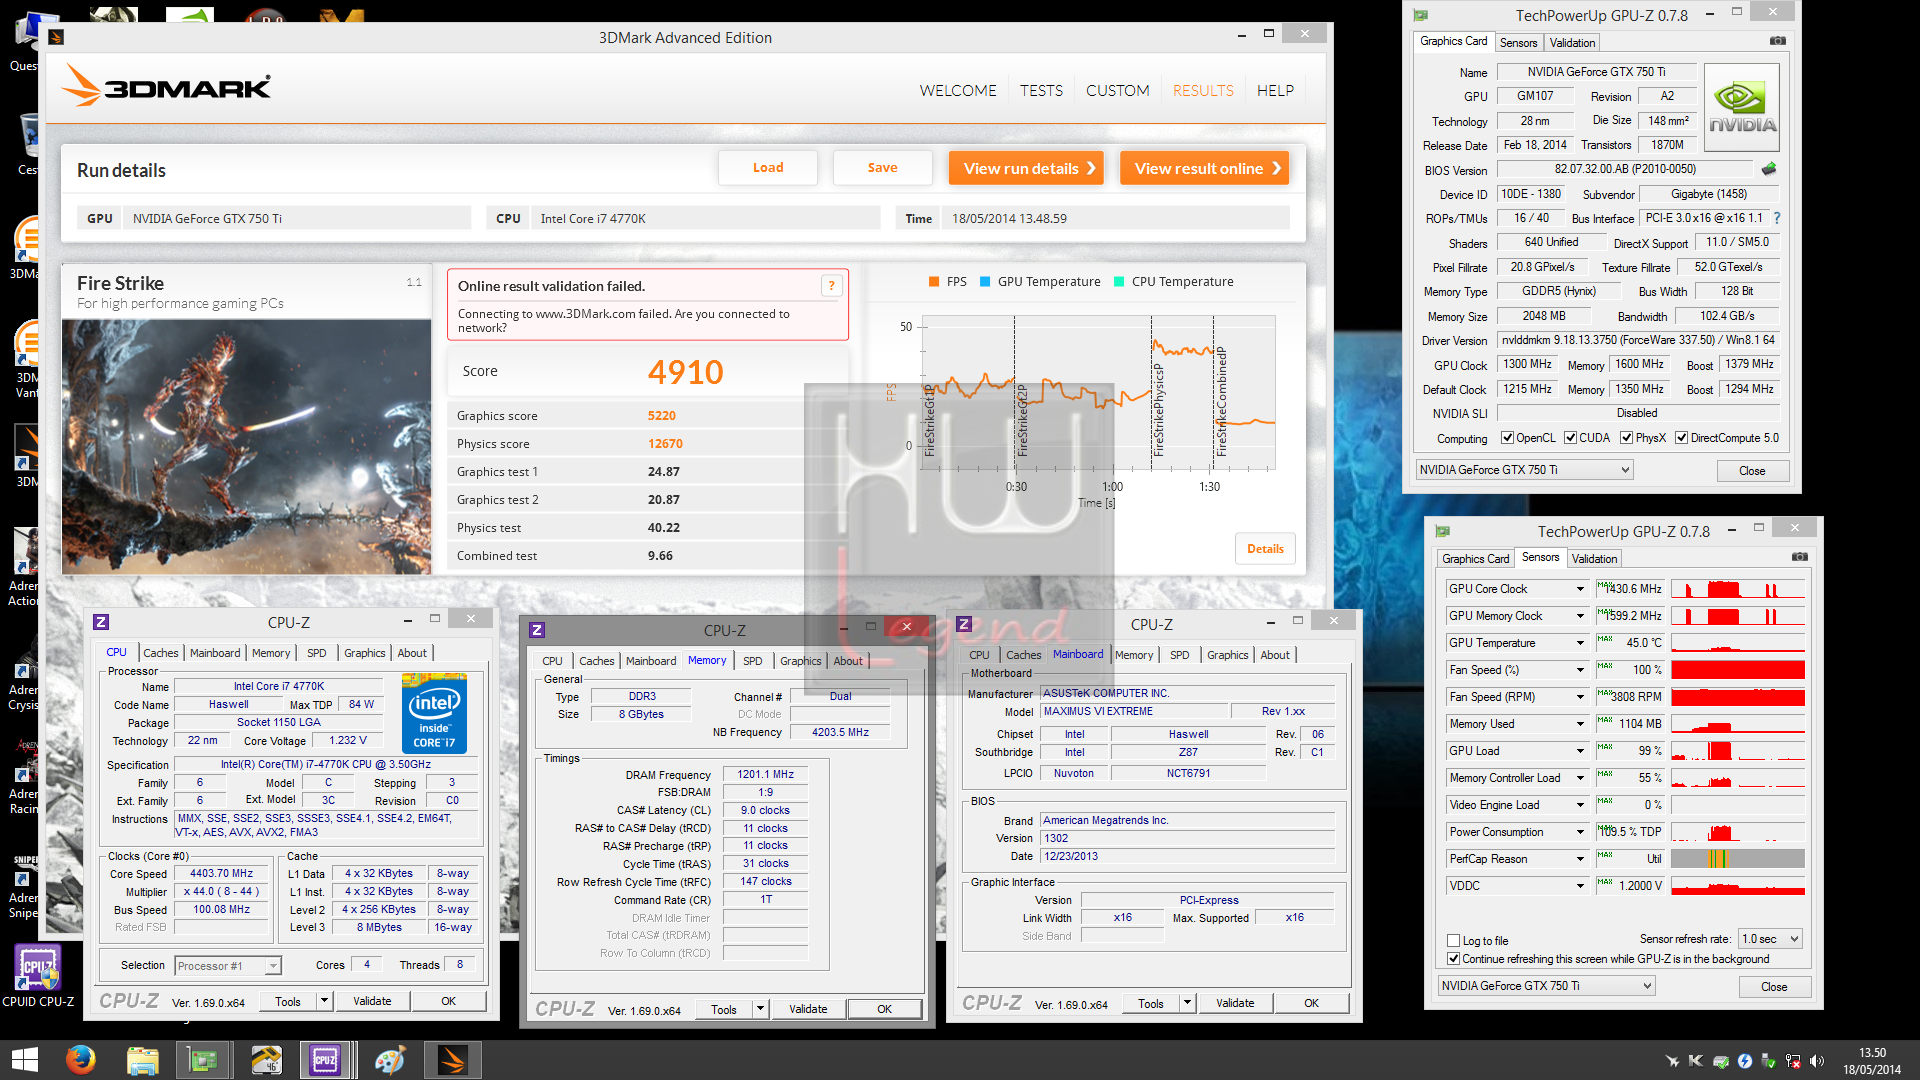Click the 3DMark taskbar icon
Viewport: 1920px width, 1080px height.
coord(452,1059)
